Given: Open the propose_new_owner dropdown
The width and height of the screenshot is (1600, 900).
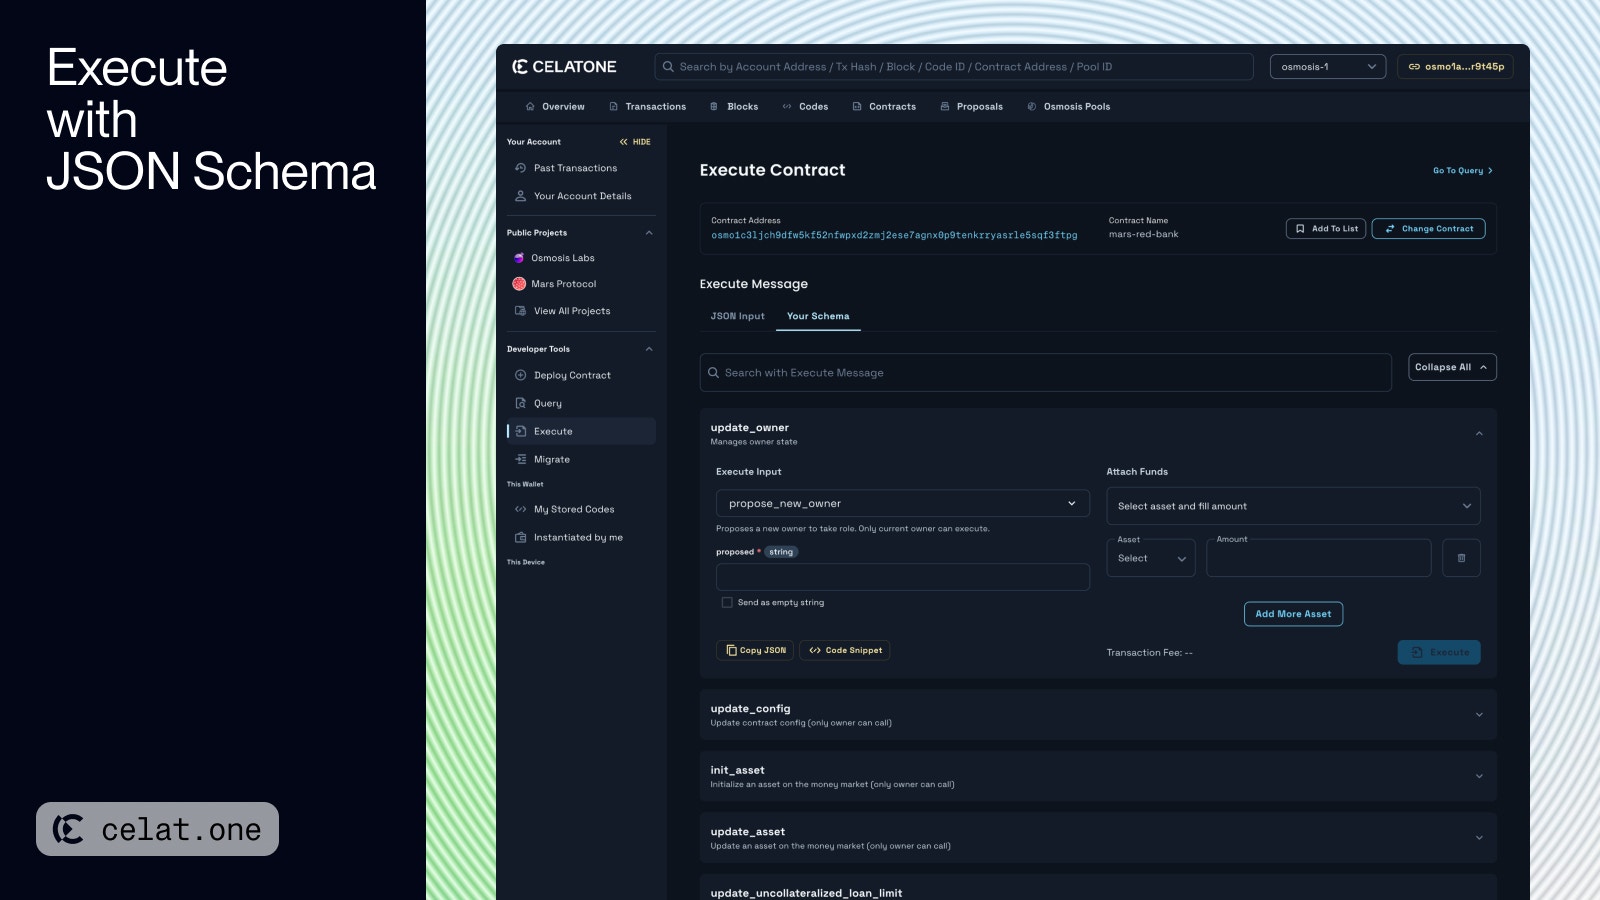Looking at the screenshot, I should [x=903, y=503].
